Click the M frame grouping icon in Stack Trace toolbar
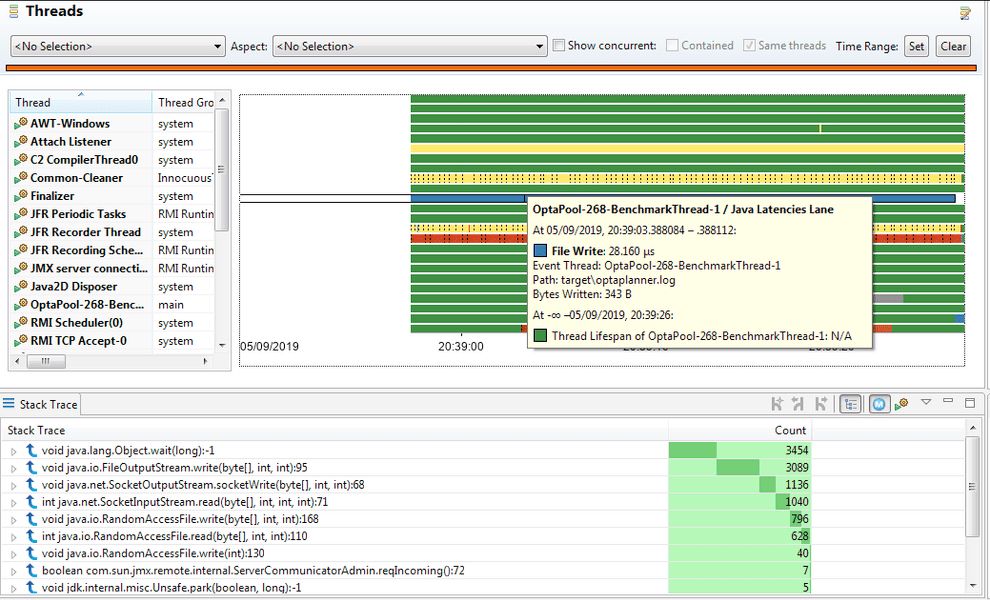The image size is (990, 600). pos(879,403)
